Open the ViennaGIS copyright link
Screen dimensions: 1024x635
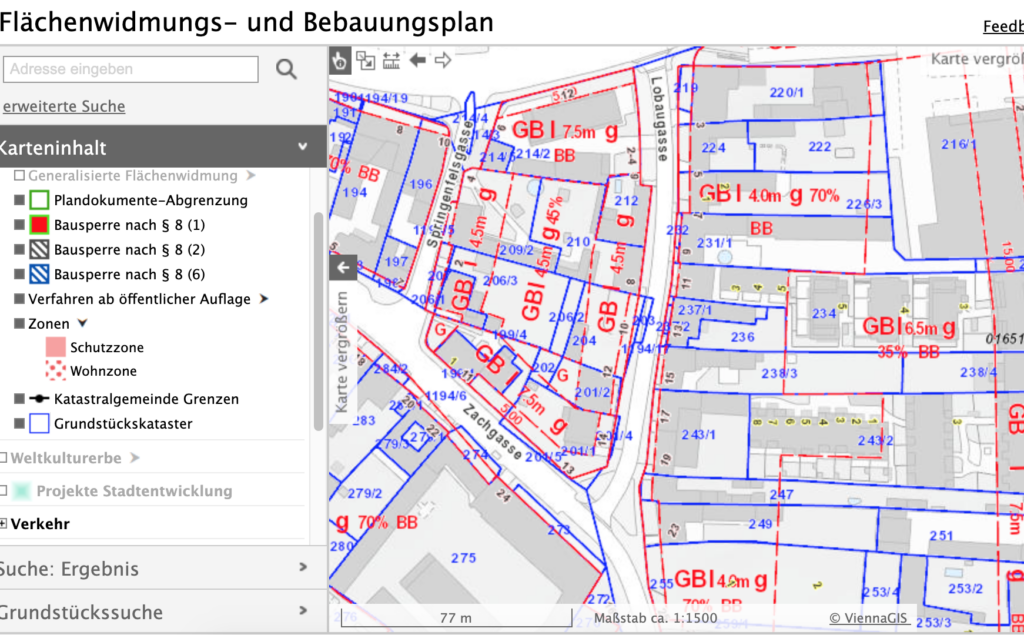tap(868, 618)
